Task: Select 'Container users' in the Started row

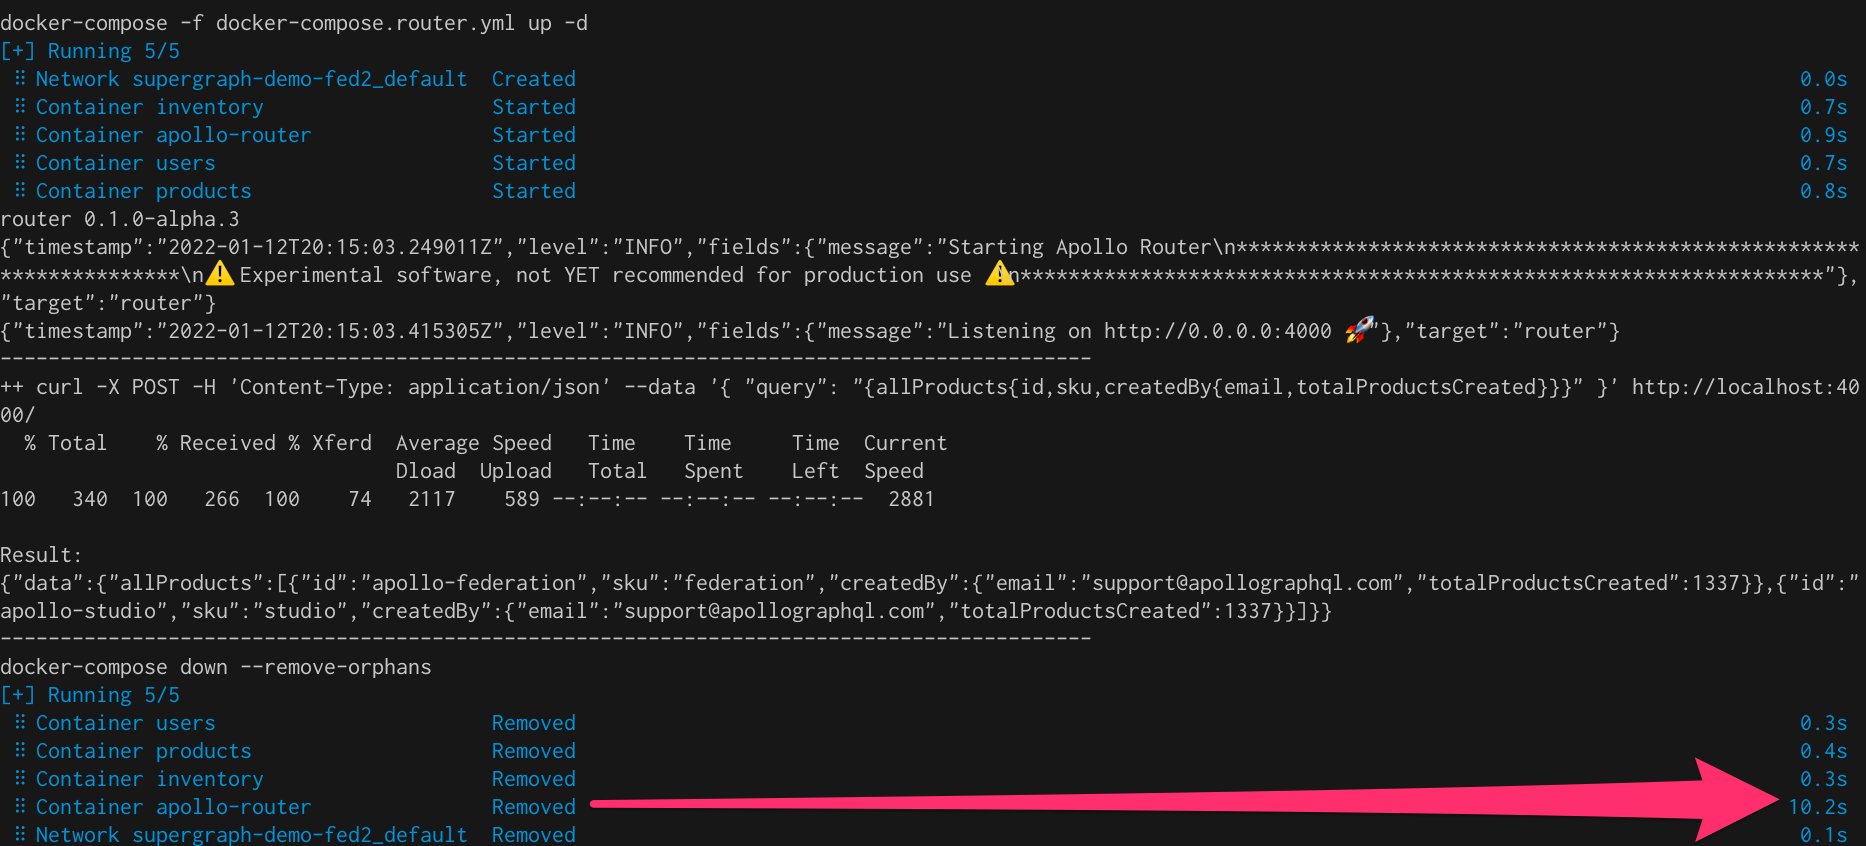Action: click(x=125, y=163)
